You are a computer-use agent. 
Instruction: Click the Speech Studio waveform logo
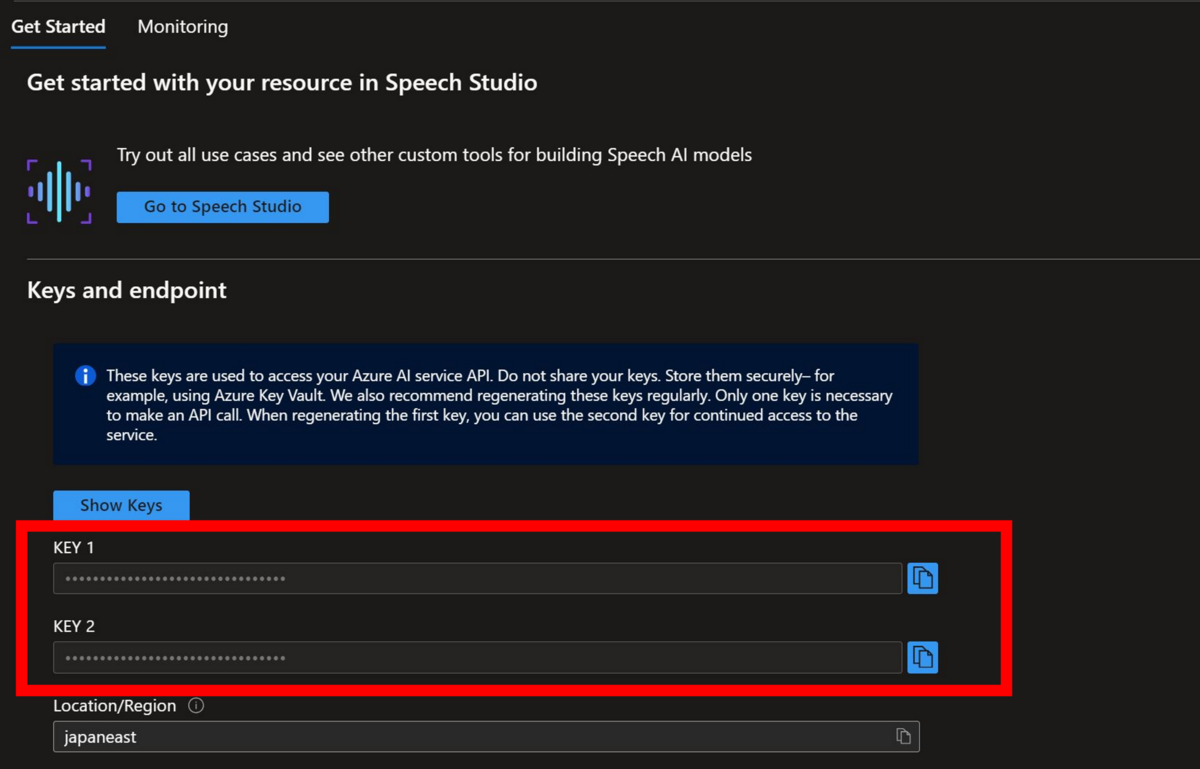point(59,191)
